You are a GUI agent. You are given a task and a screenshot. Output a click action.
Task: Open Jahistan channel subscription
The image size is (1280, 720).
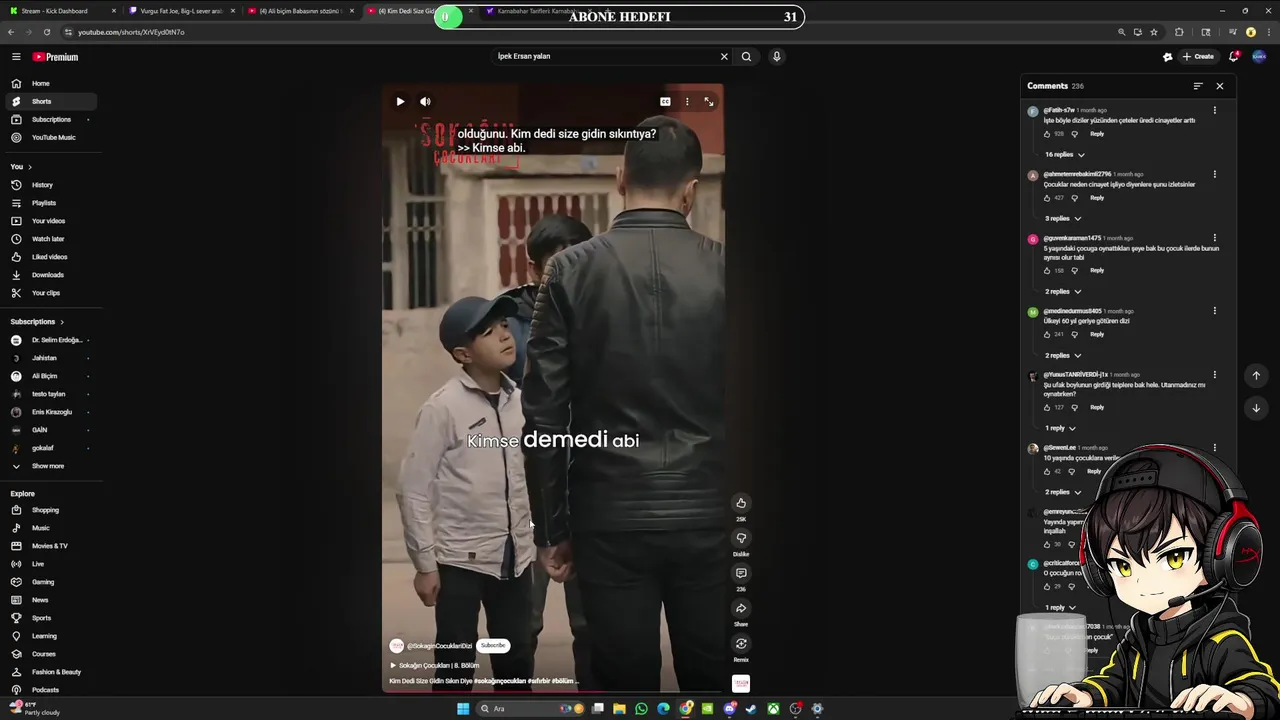pyautogui.click(x=50, y=358)
